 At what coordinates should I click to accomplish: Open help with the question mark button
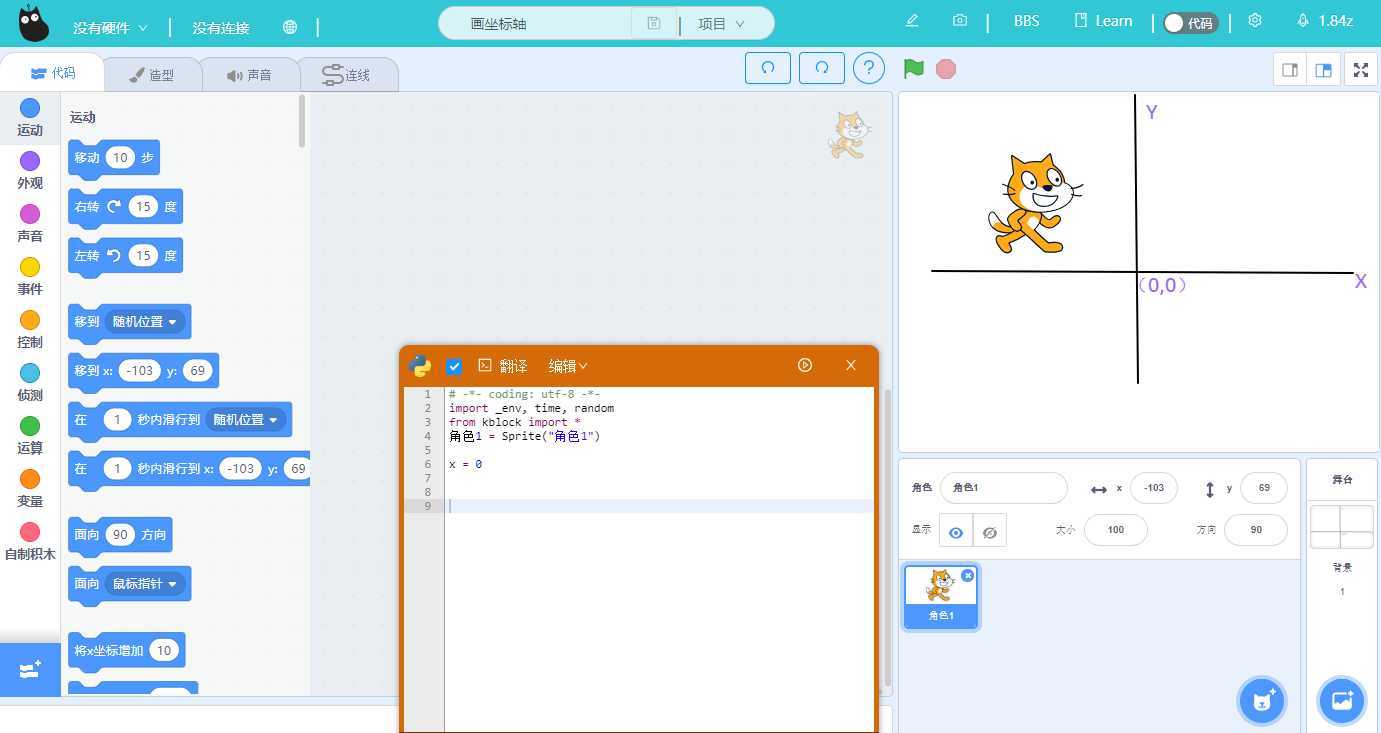(x=869, y=68)
